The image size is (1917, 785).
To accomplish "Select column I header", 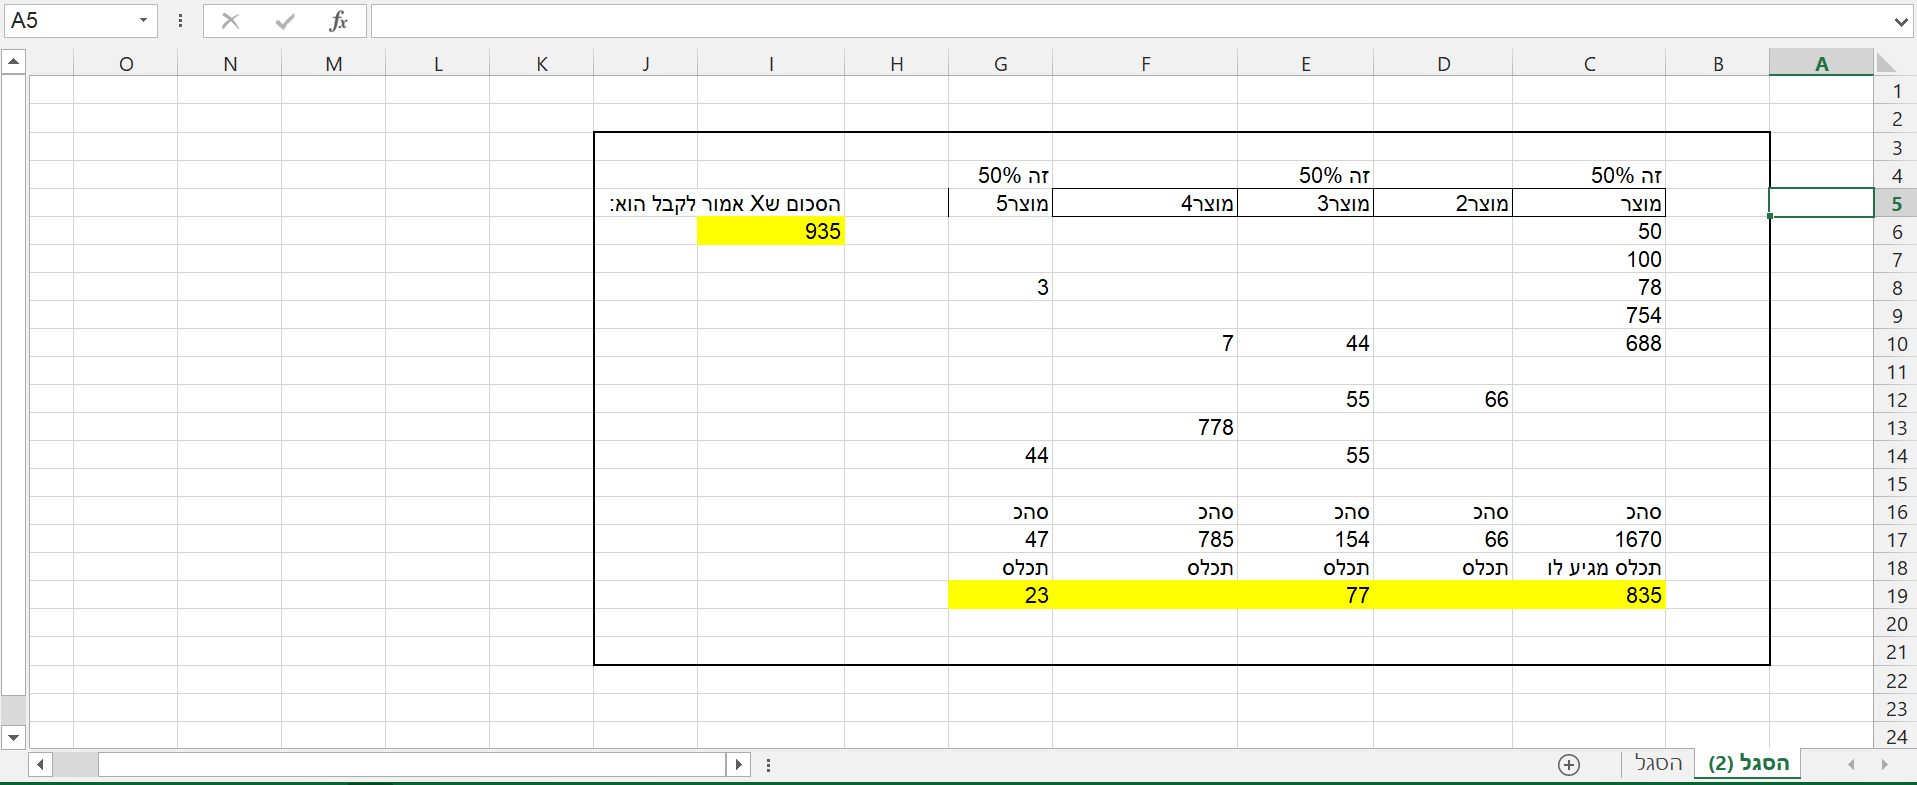I will 771,63.
